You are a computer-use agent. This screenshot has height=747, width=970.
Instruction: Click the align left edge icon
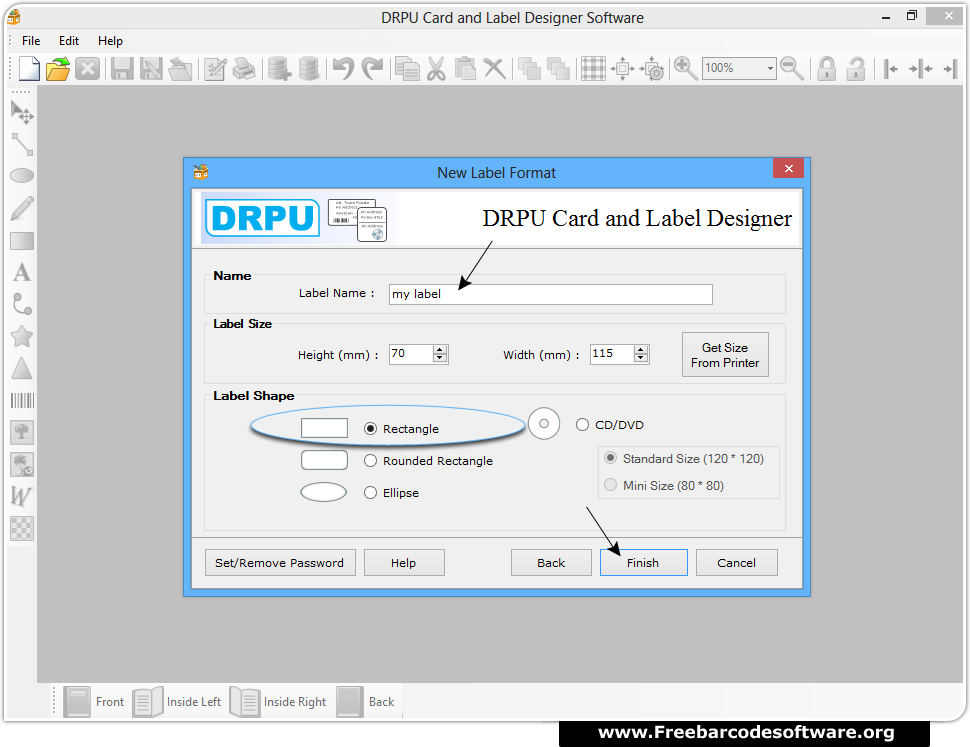pos(891,68)
